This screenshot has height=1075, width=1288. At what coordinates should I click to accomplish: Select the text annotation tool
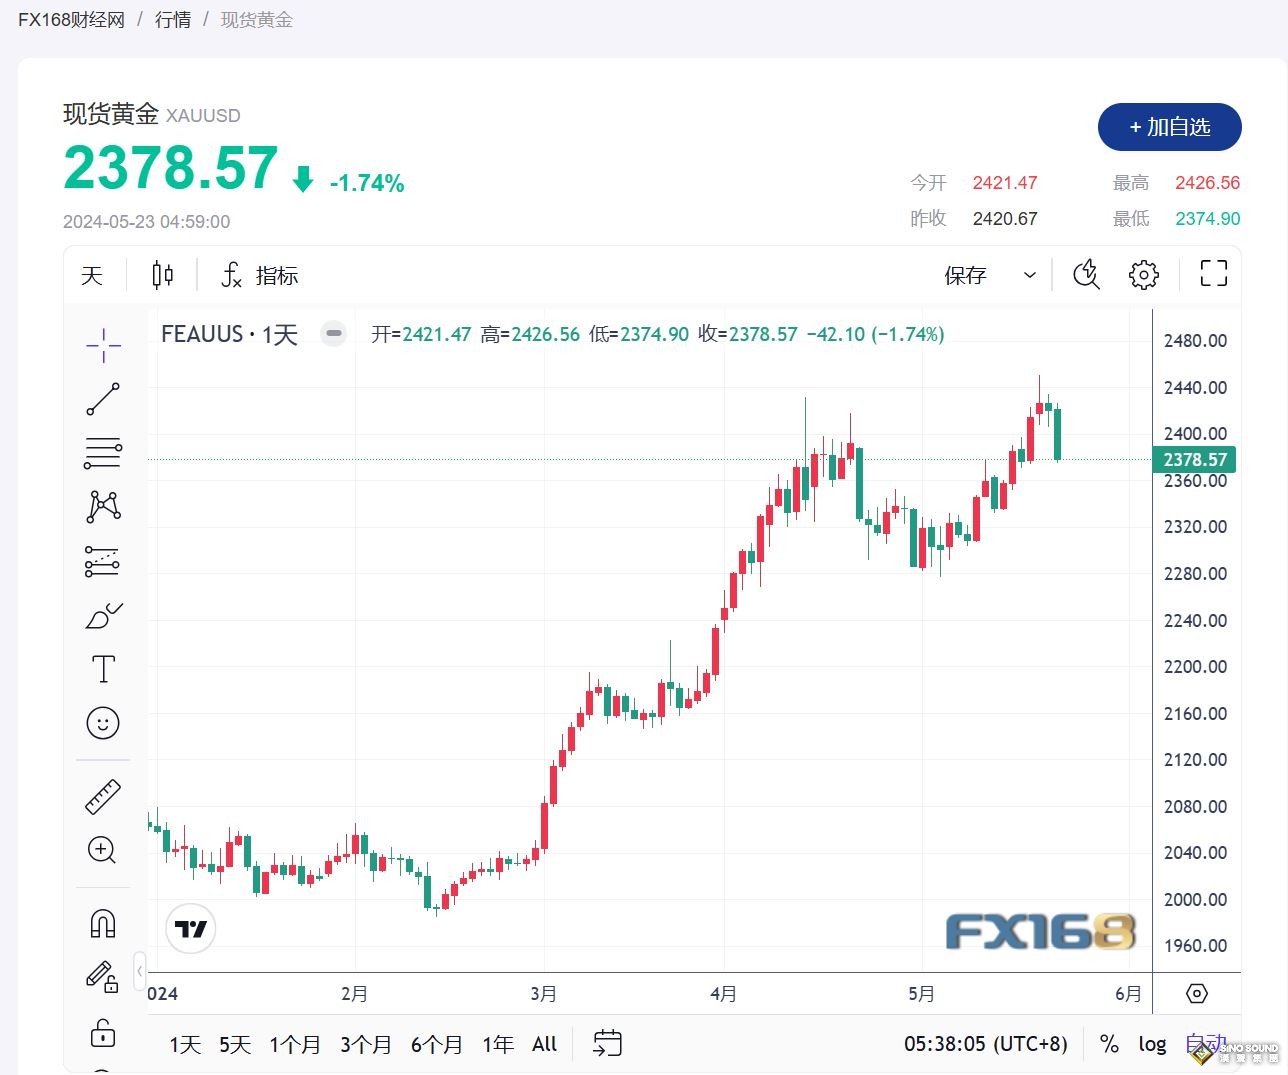[103, 669]
